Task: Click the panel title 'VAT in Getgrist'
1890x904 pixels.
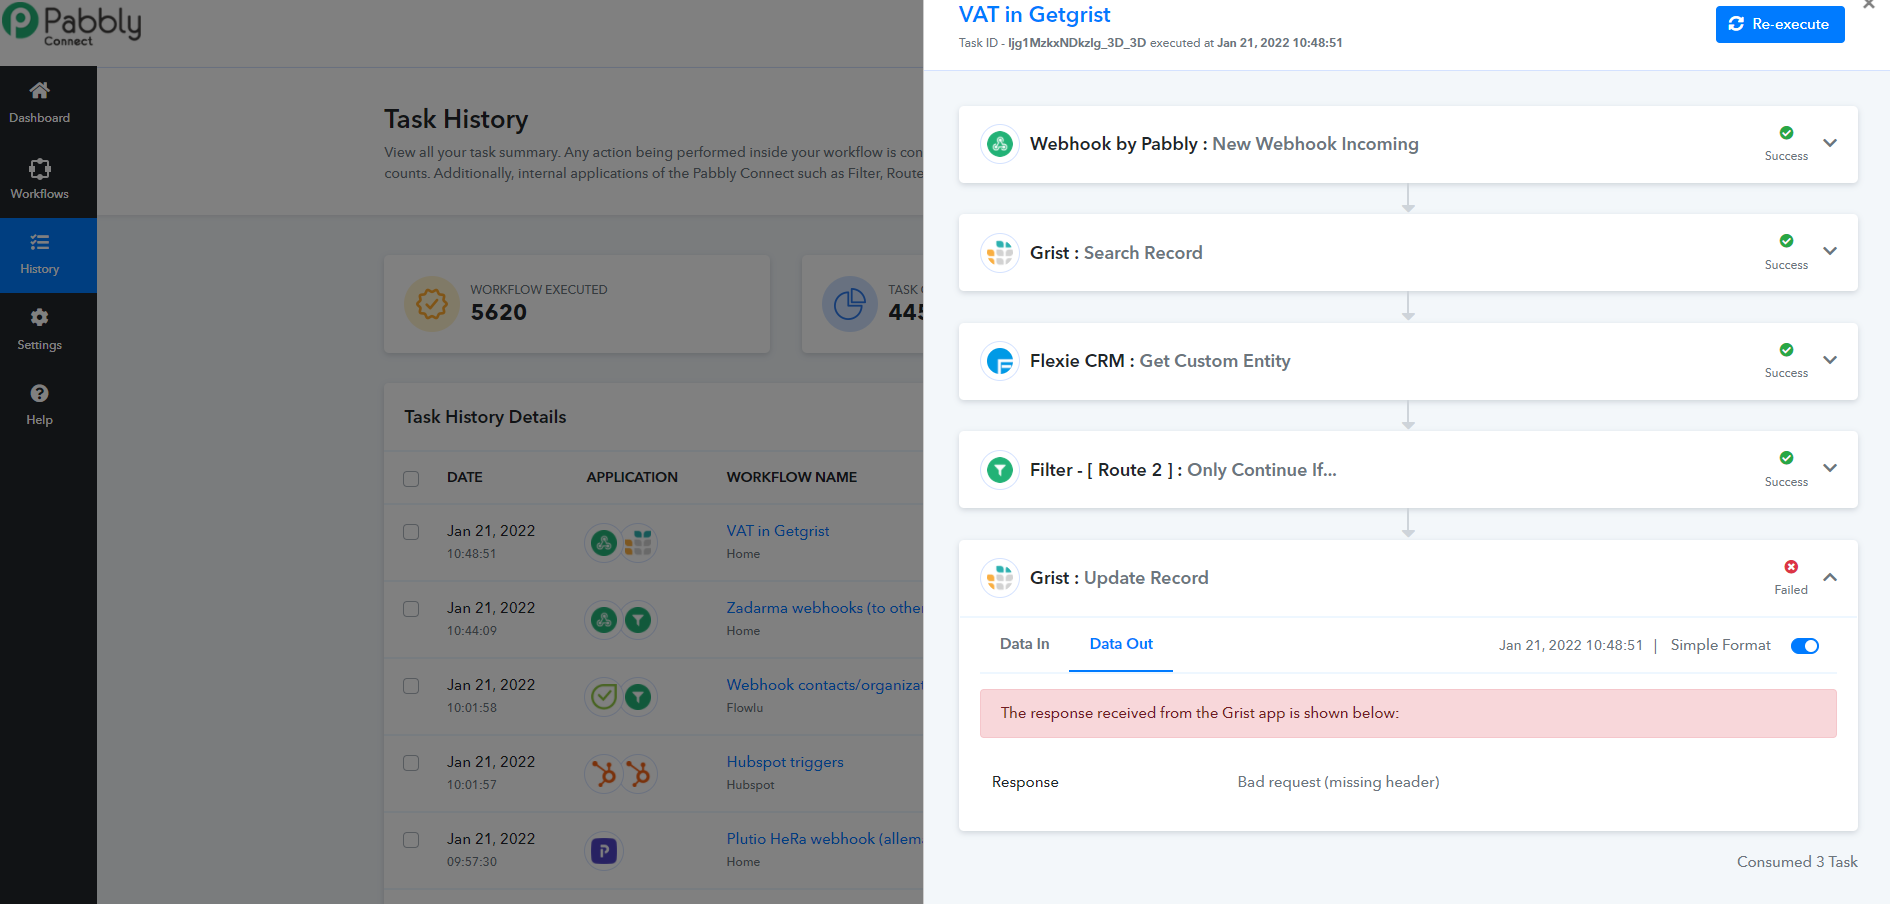Action: click(1034, 14)
